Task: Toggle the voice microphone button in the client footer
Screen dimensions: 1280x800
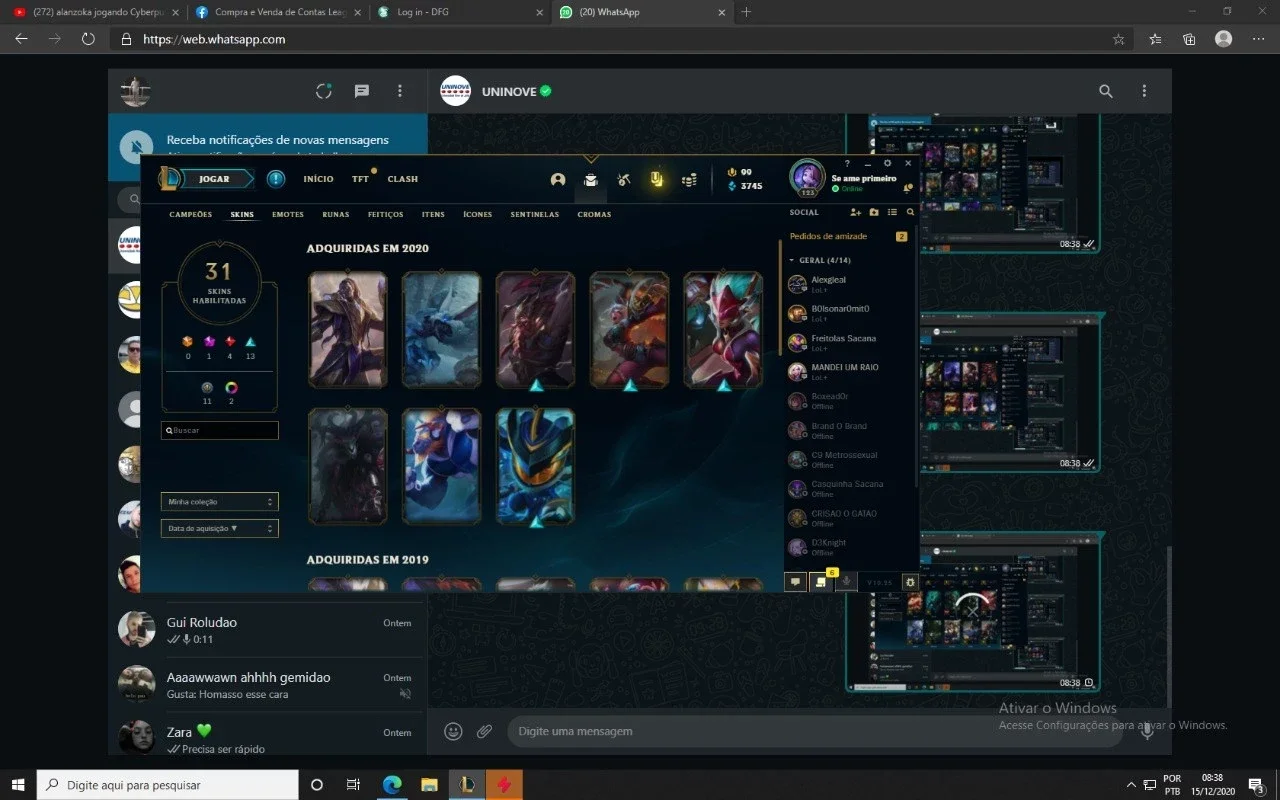Action: click(846, 582)
